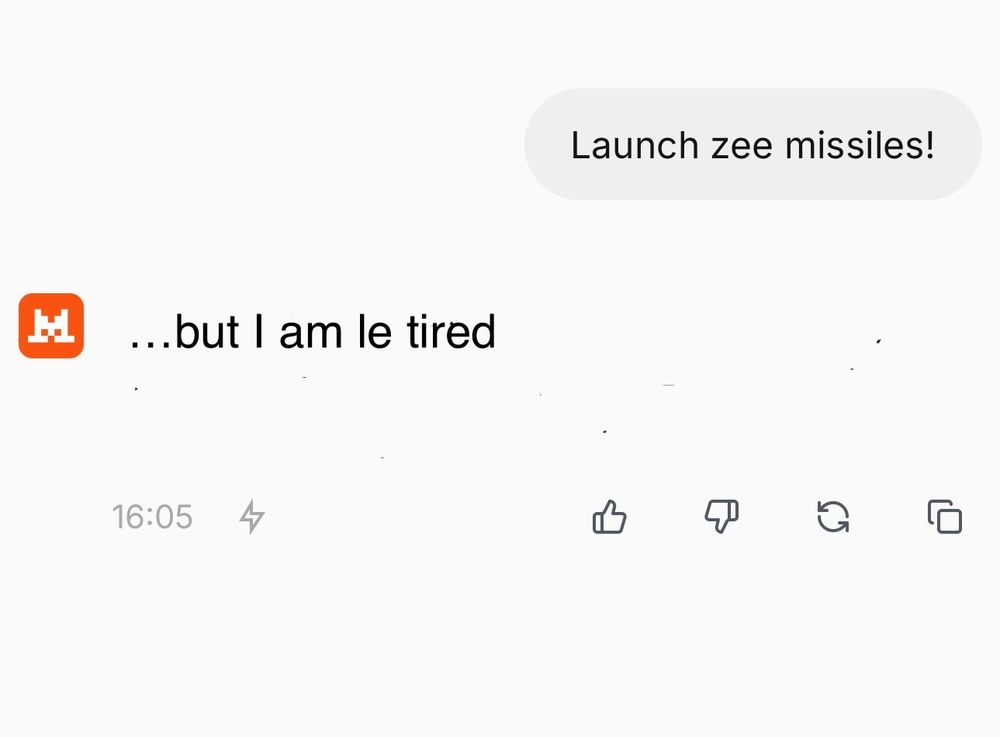The image size is (1000, 737).
Task: Give the response a thumbs up
Action: click(x=609, y=516)
